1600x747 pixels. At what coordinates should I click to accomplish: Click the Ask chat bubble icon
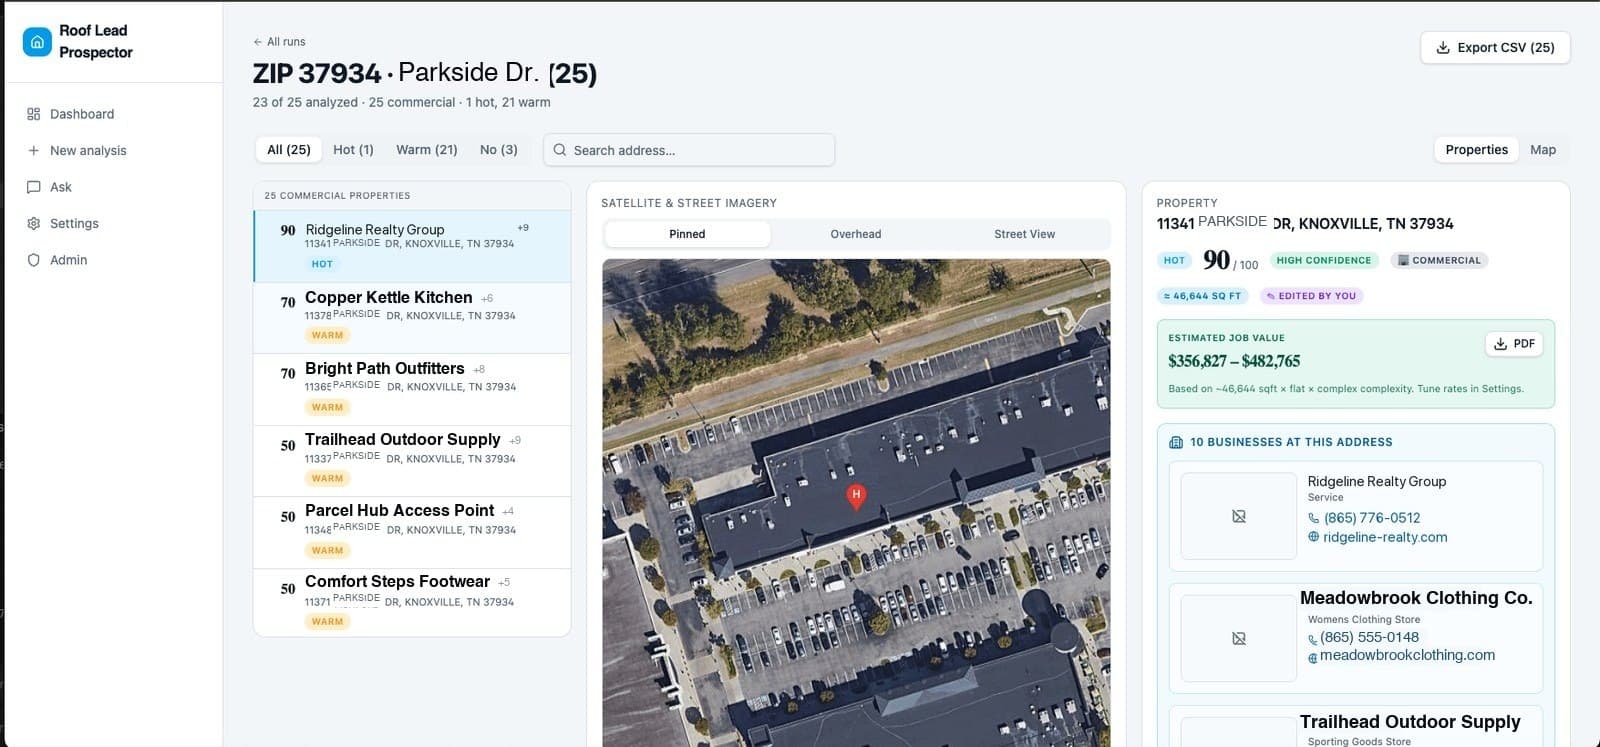(34, 187)
